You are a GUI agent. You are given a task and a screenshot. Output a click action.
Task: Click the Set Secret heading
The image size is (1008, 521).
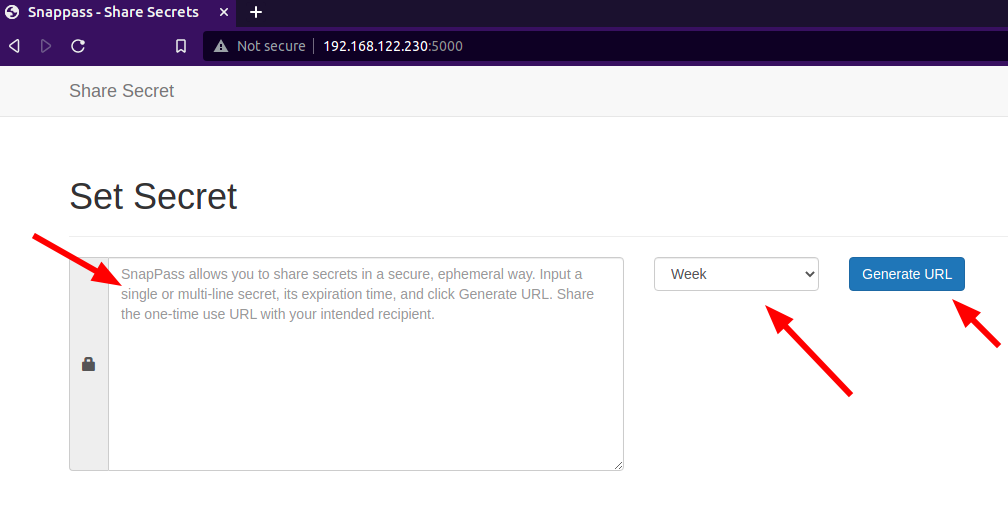point(153,196)
